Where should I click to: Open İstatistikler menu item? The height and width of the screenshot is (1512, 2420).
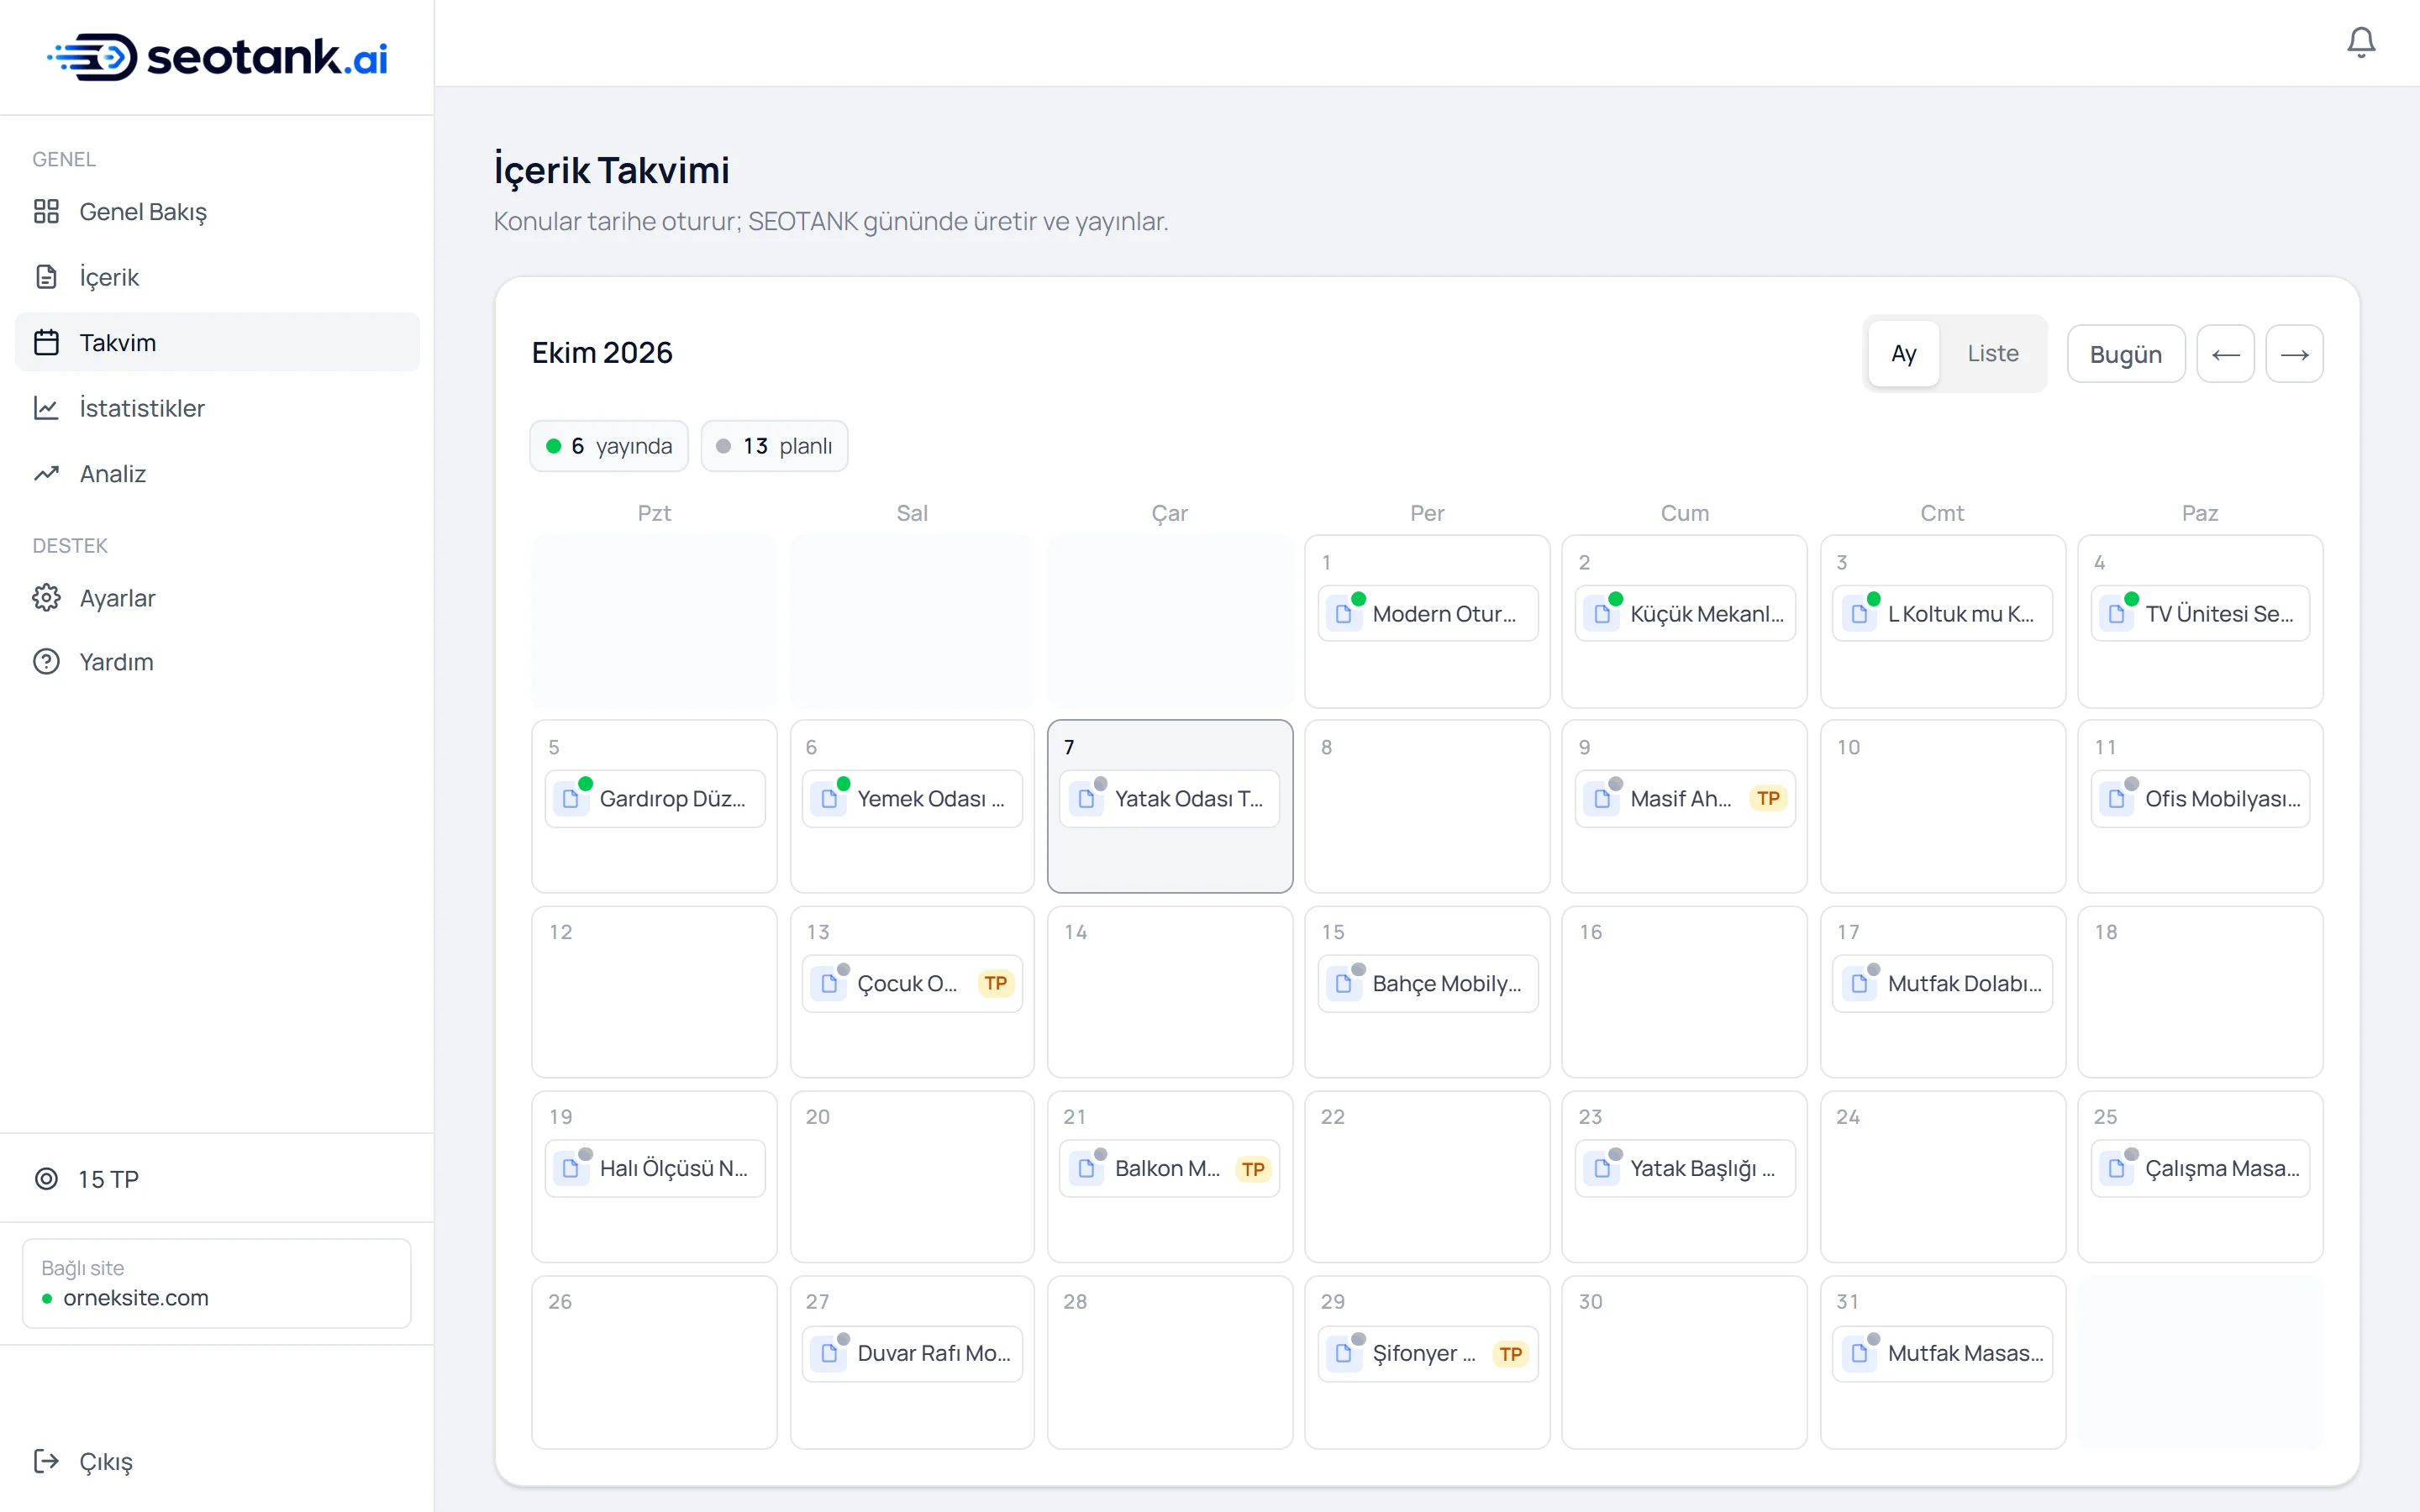217,408
